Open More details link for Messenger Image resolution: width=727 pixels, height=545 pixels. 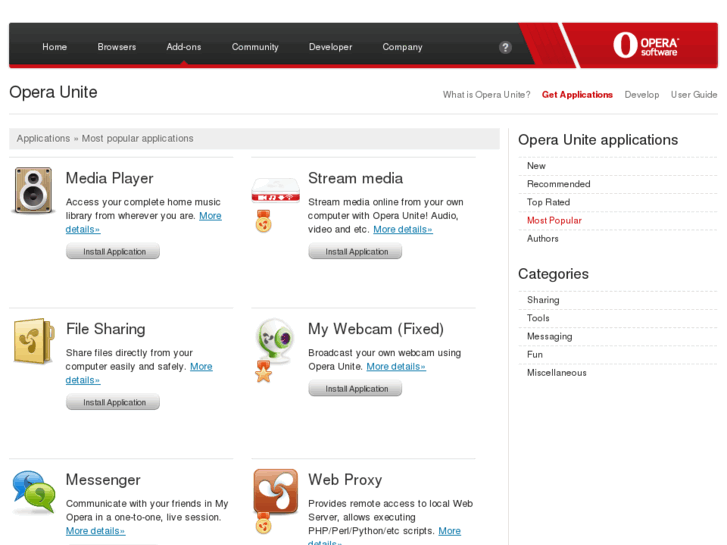(96, 531)
